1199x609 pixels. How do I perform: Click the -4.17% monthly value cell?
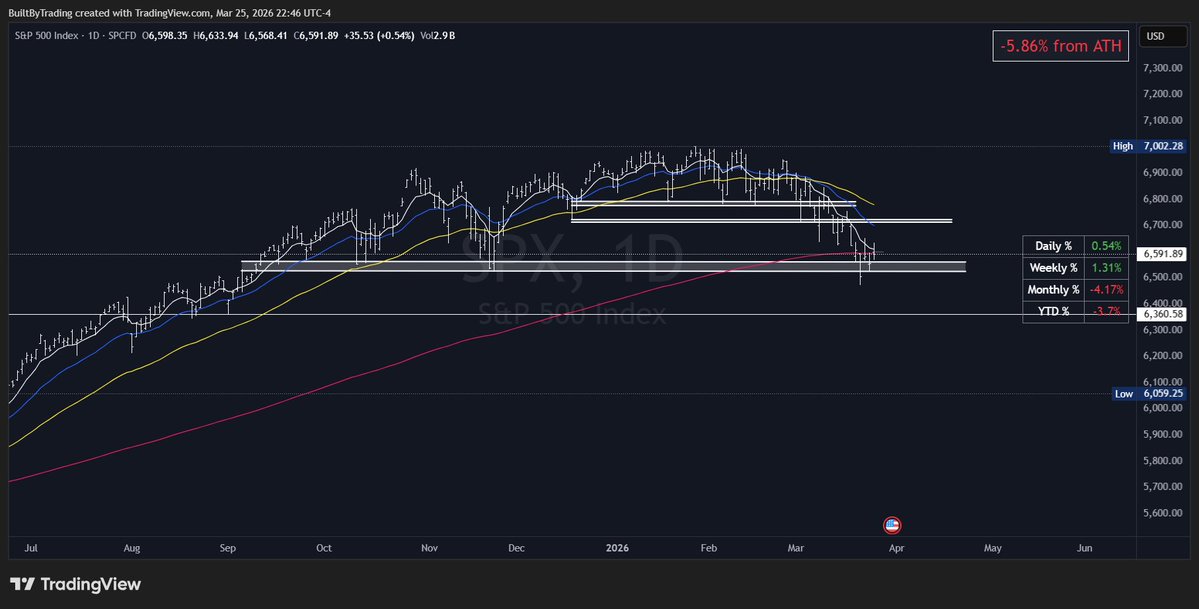(1106, 290)
